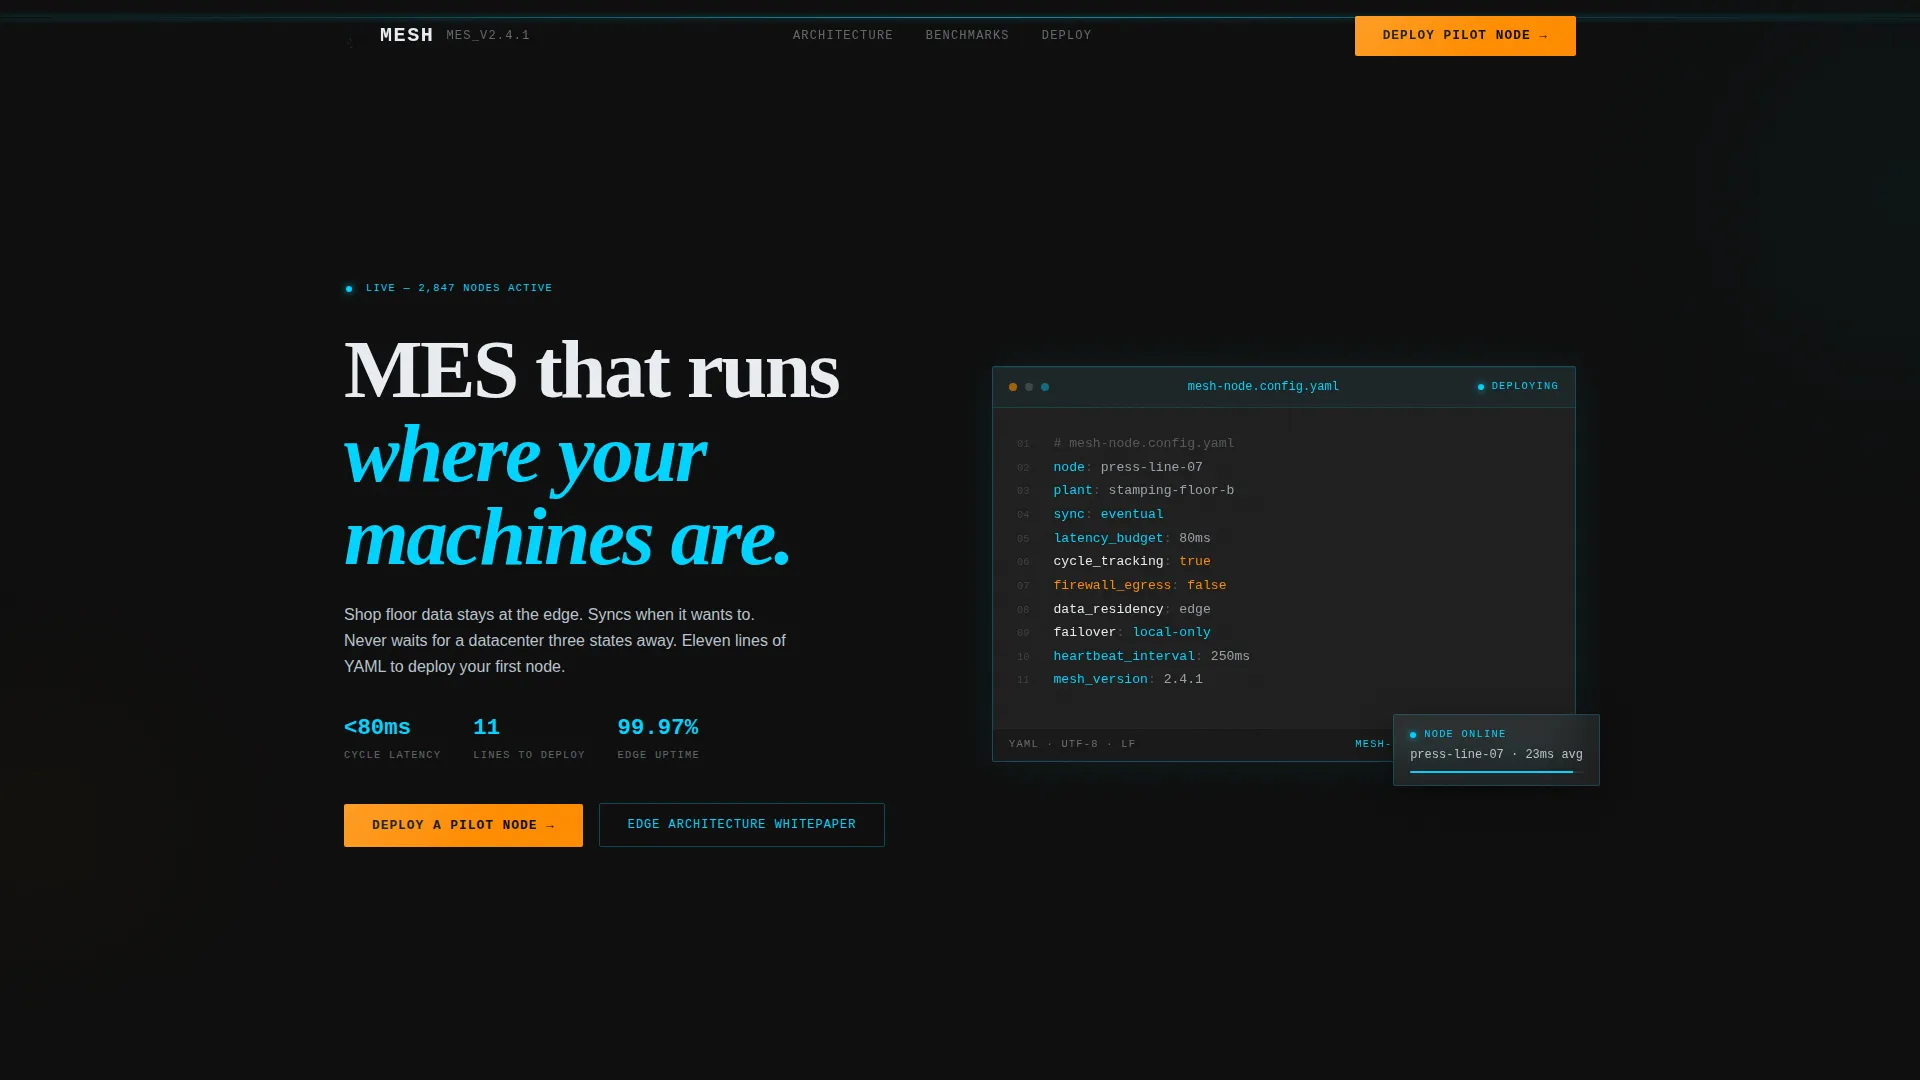Click line number 11 in the editor gutter
This screenshot has height=1080, width=1920.
click(1023, 680)
